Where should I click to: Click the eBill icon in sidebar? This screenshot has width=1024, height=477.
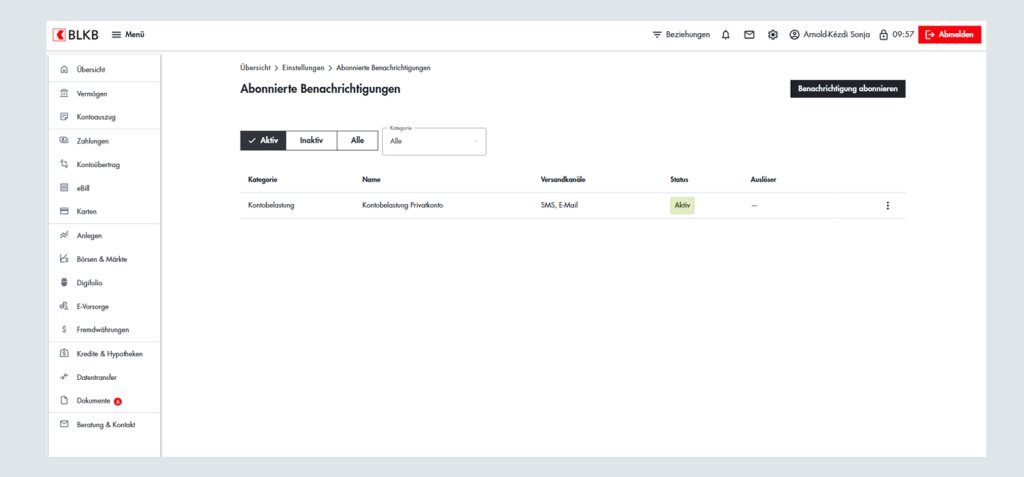coord(64,188)
